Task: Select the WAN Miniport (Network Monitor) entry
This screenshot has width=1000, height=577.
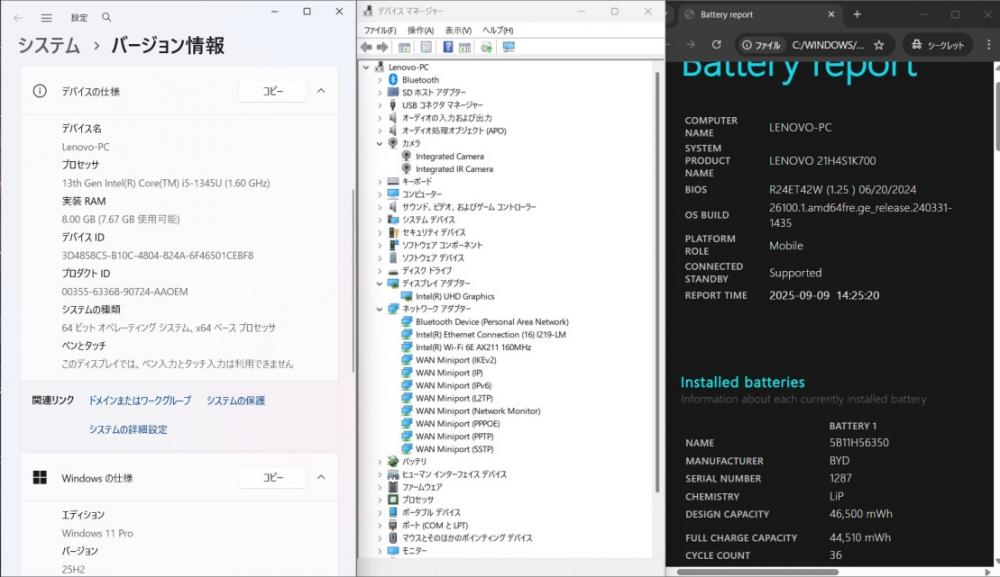Action: point(478,411)
